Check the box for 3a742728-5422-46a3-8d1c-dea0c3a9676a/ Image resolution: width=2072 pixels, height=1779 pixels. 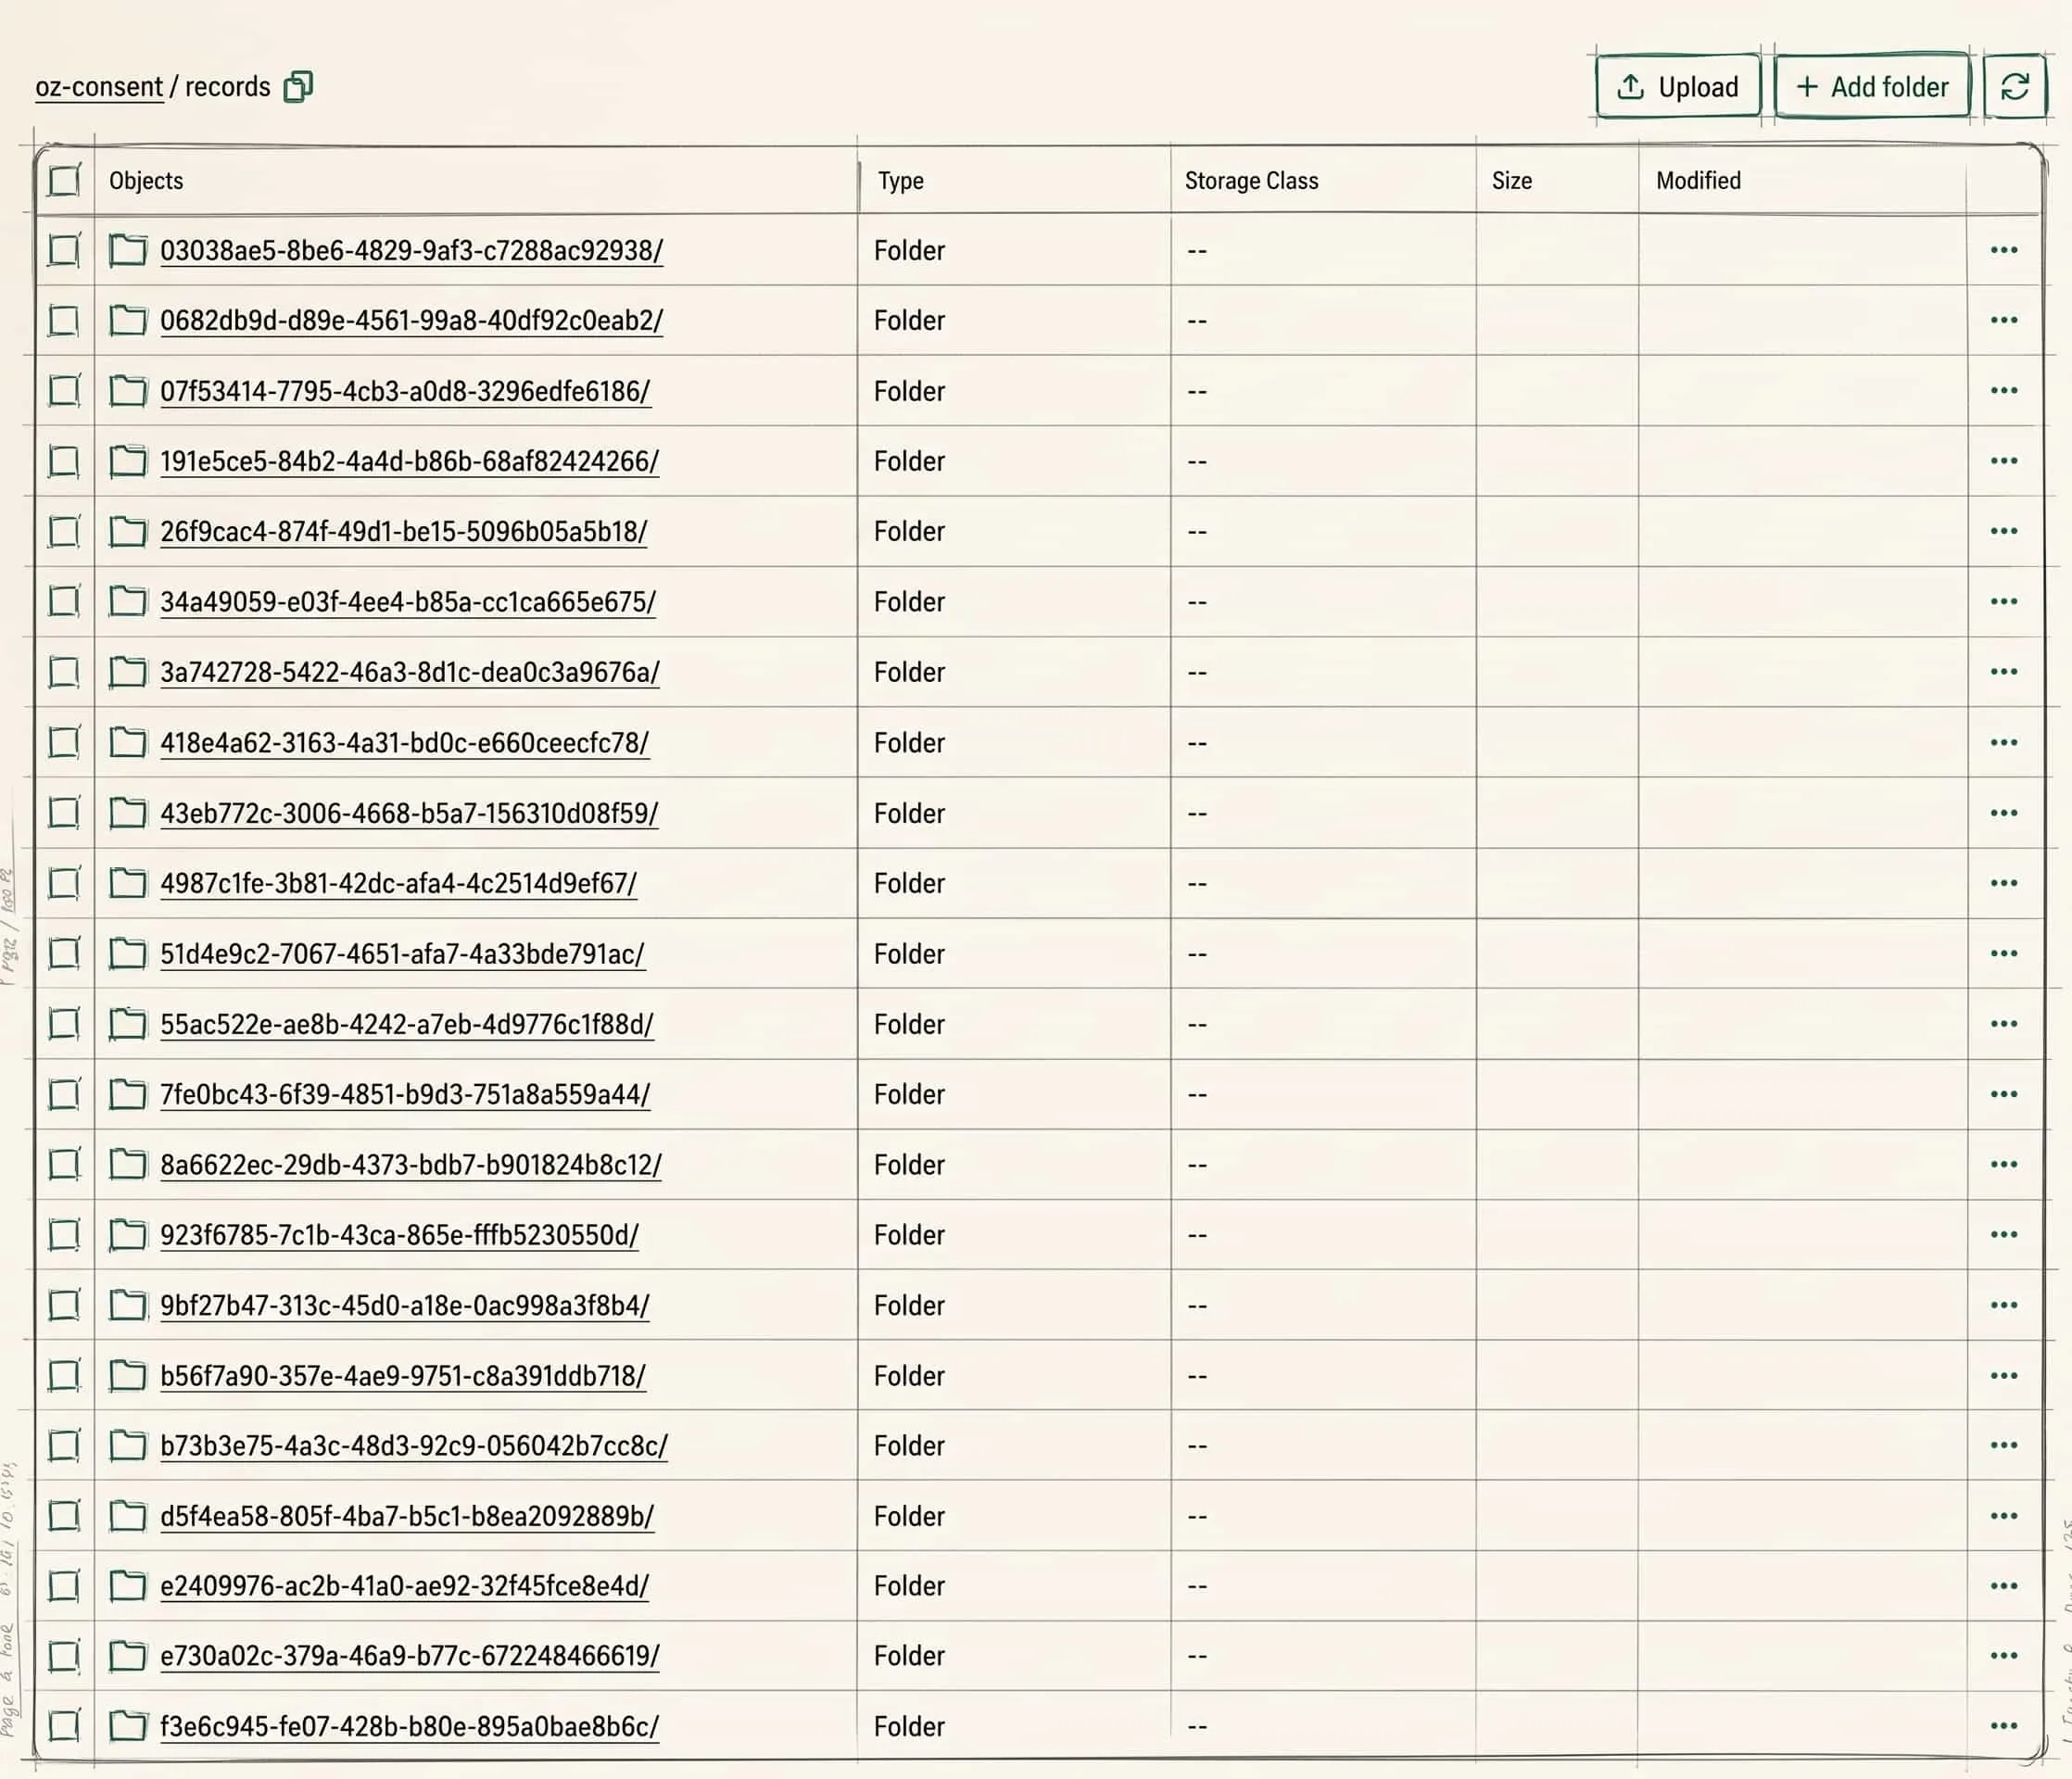pos(64,672)
